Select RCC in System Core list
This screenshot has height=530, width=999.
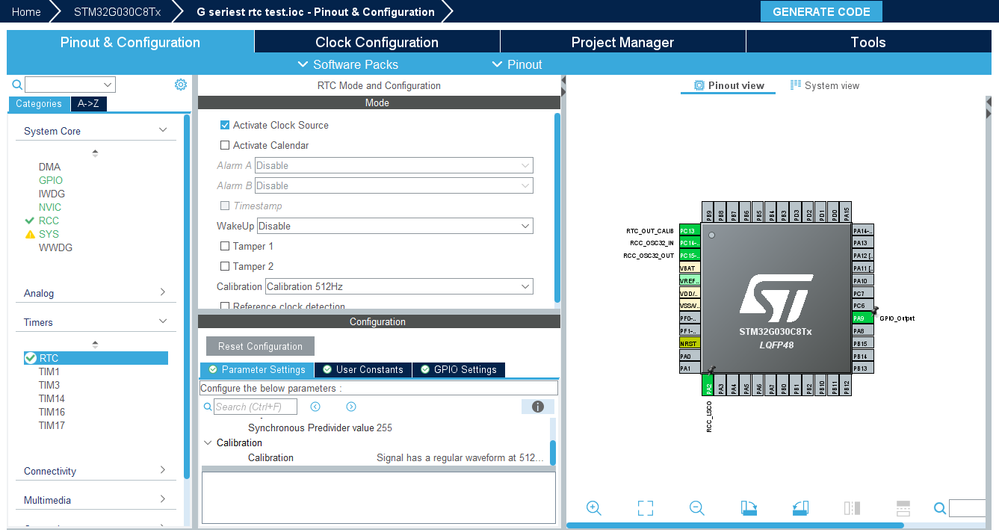[x=48, y=220]
